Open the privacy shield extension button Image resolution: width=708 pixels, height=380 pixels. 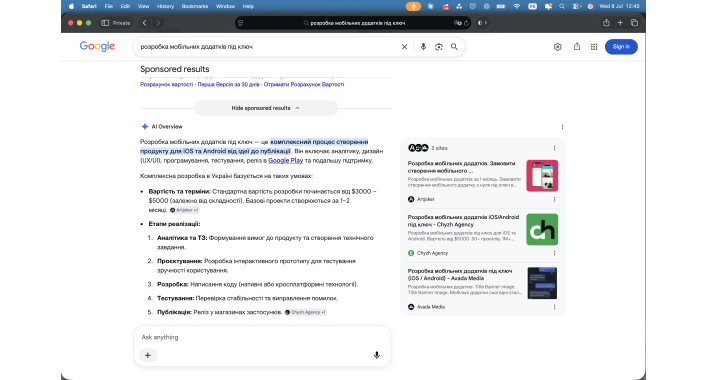(x=482, y=23)
